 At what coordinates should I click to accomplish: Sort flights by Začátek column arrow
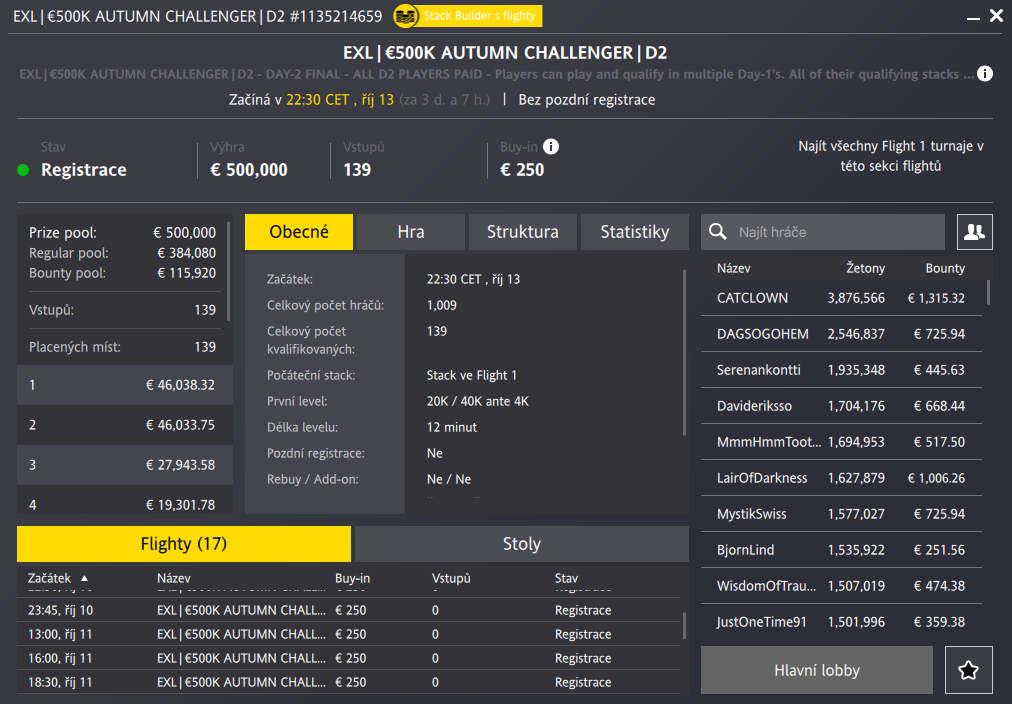tap(84, 578)
